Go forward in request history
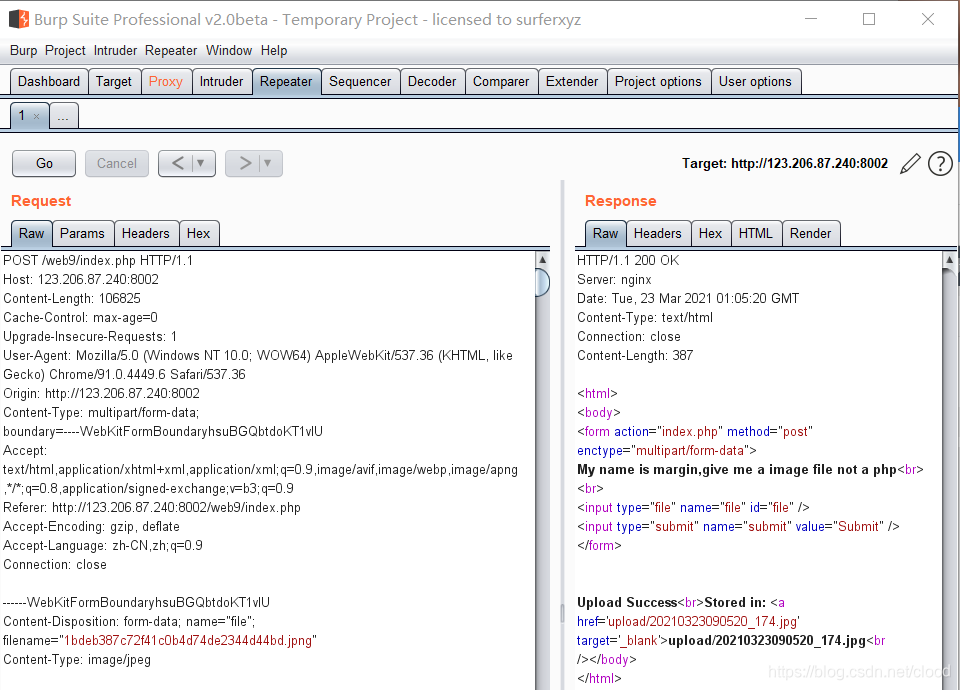The width and height of the screenshot is (960, 690). (x=245, y=163)
